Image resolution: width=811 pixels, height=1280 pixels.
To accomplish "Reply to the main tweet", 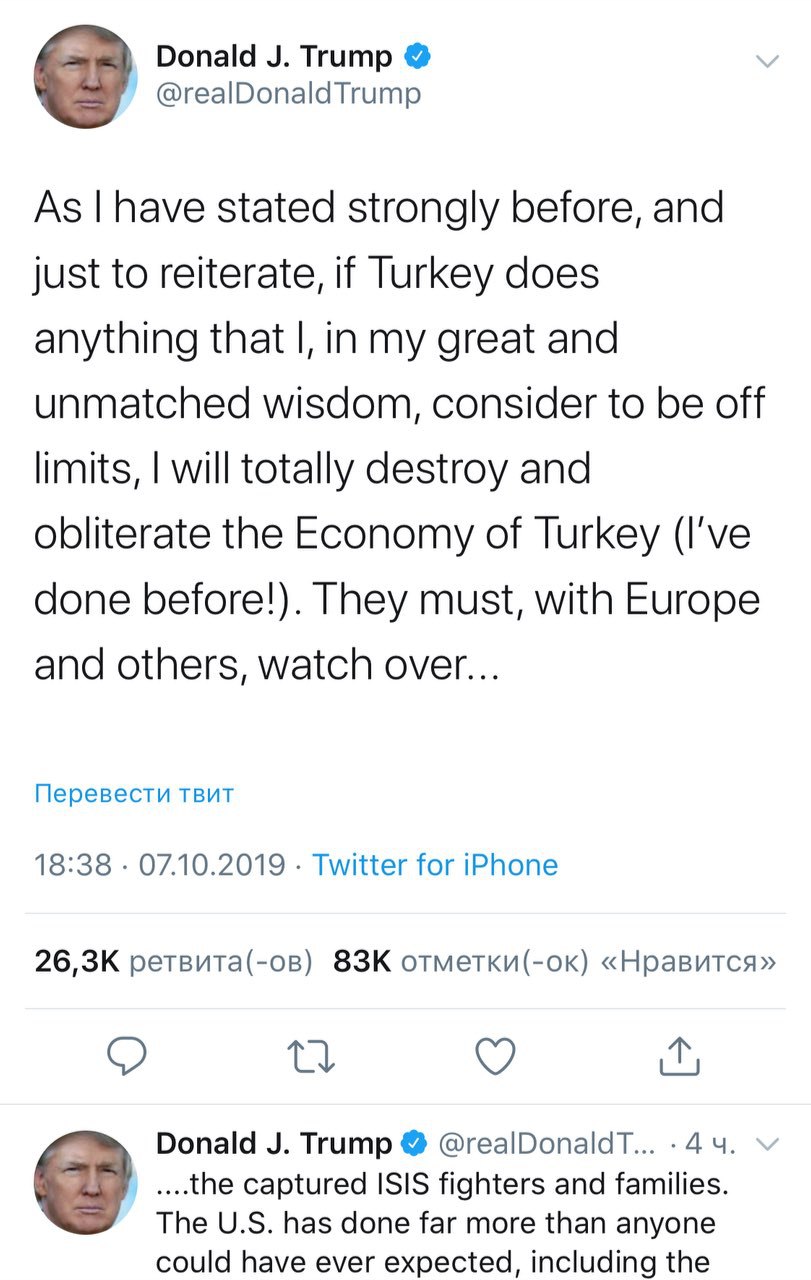I will [127, 1056].
